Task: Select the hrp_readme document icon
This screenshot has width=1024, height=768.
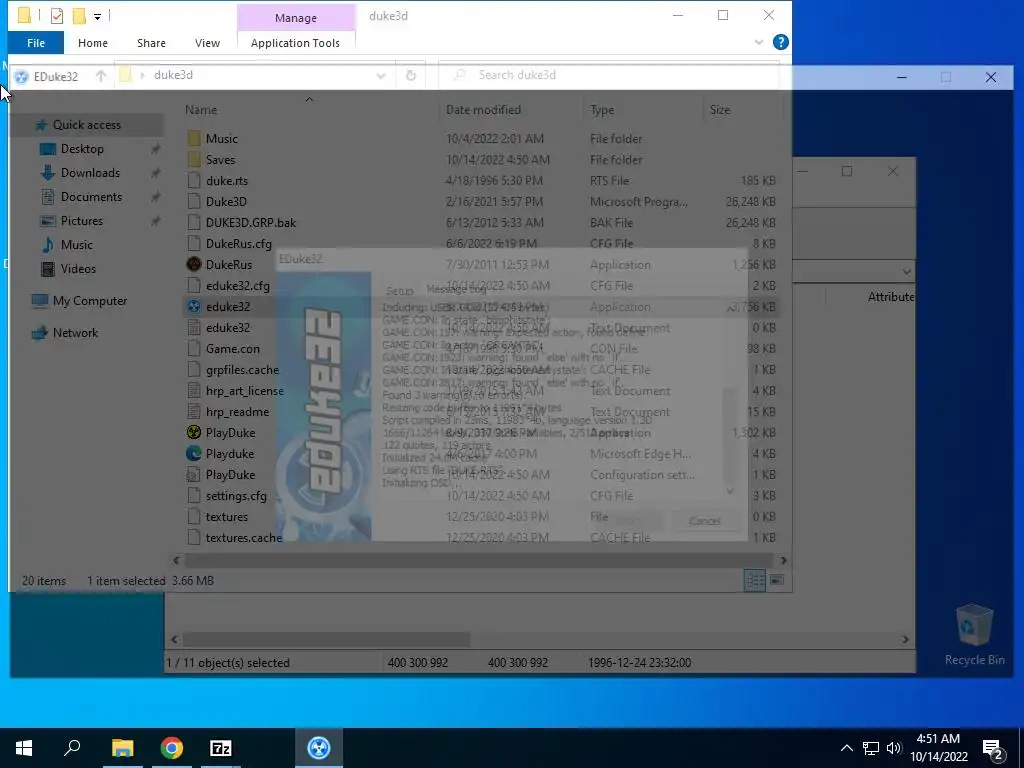Action: point(194,411)
